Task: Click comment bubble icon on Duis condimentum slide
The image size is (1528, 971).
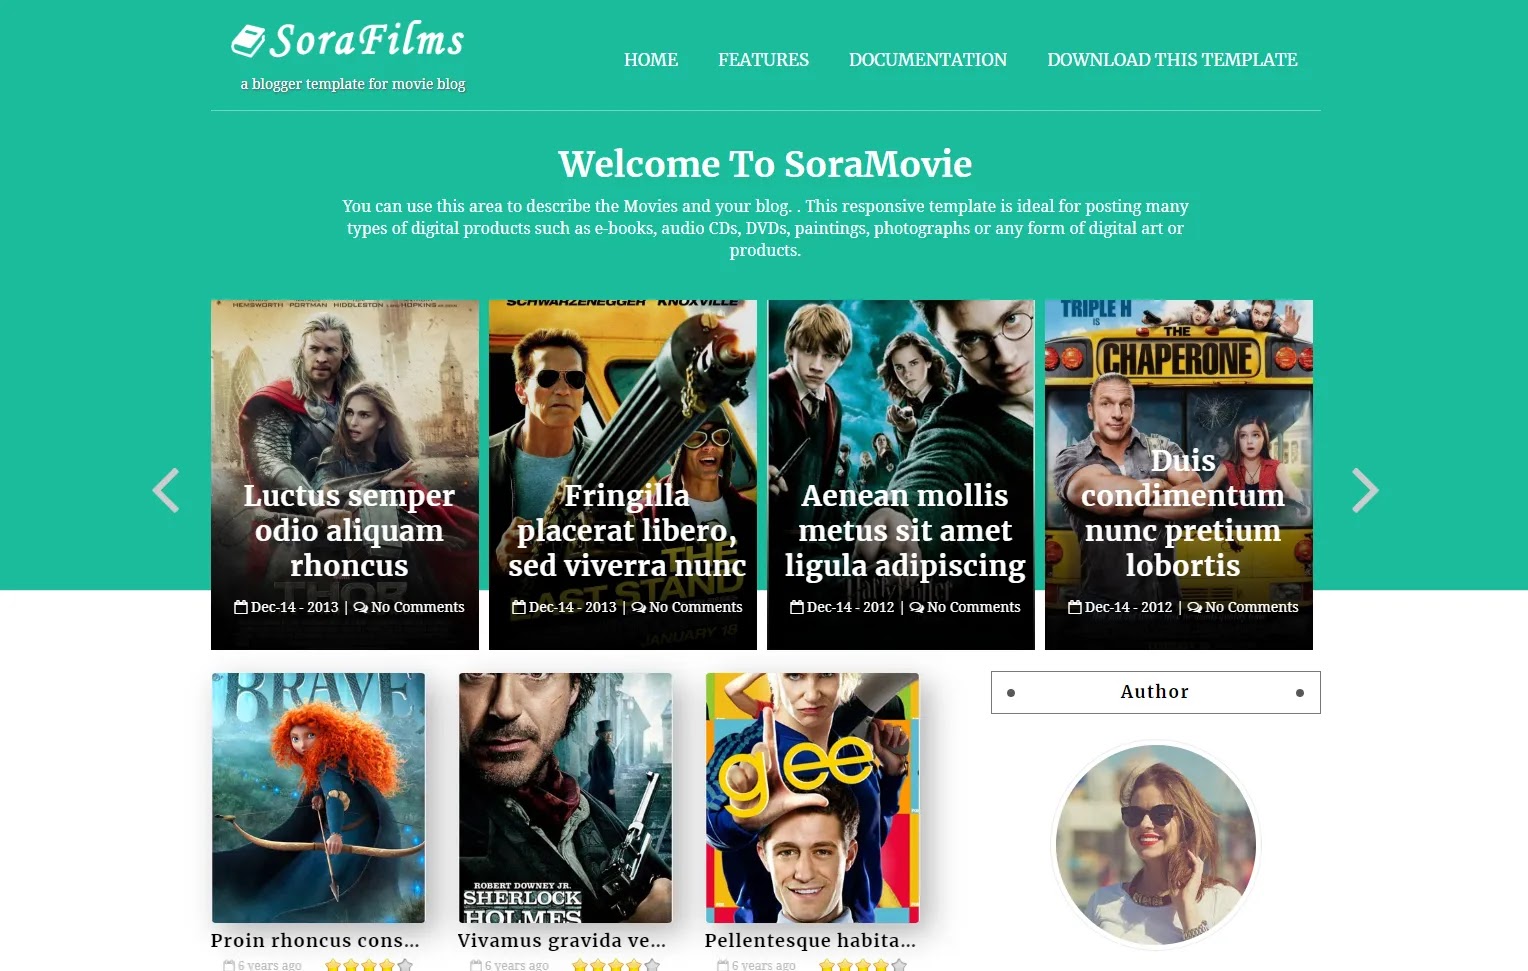Action: (1195, 607)
